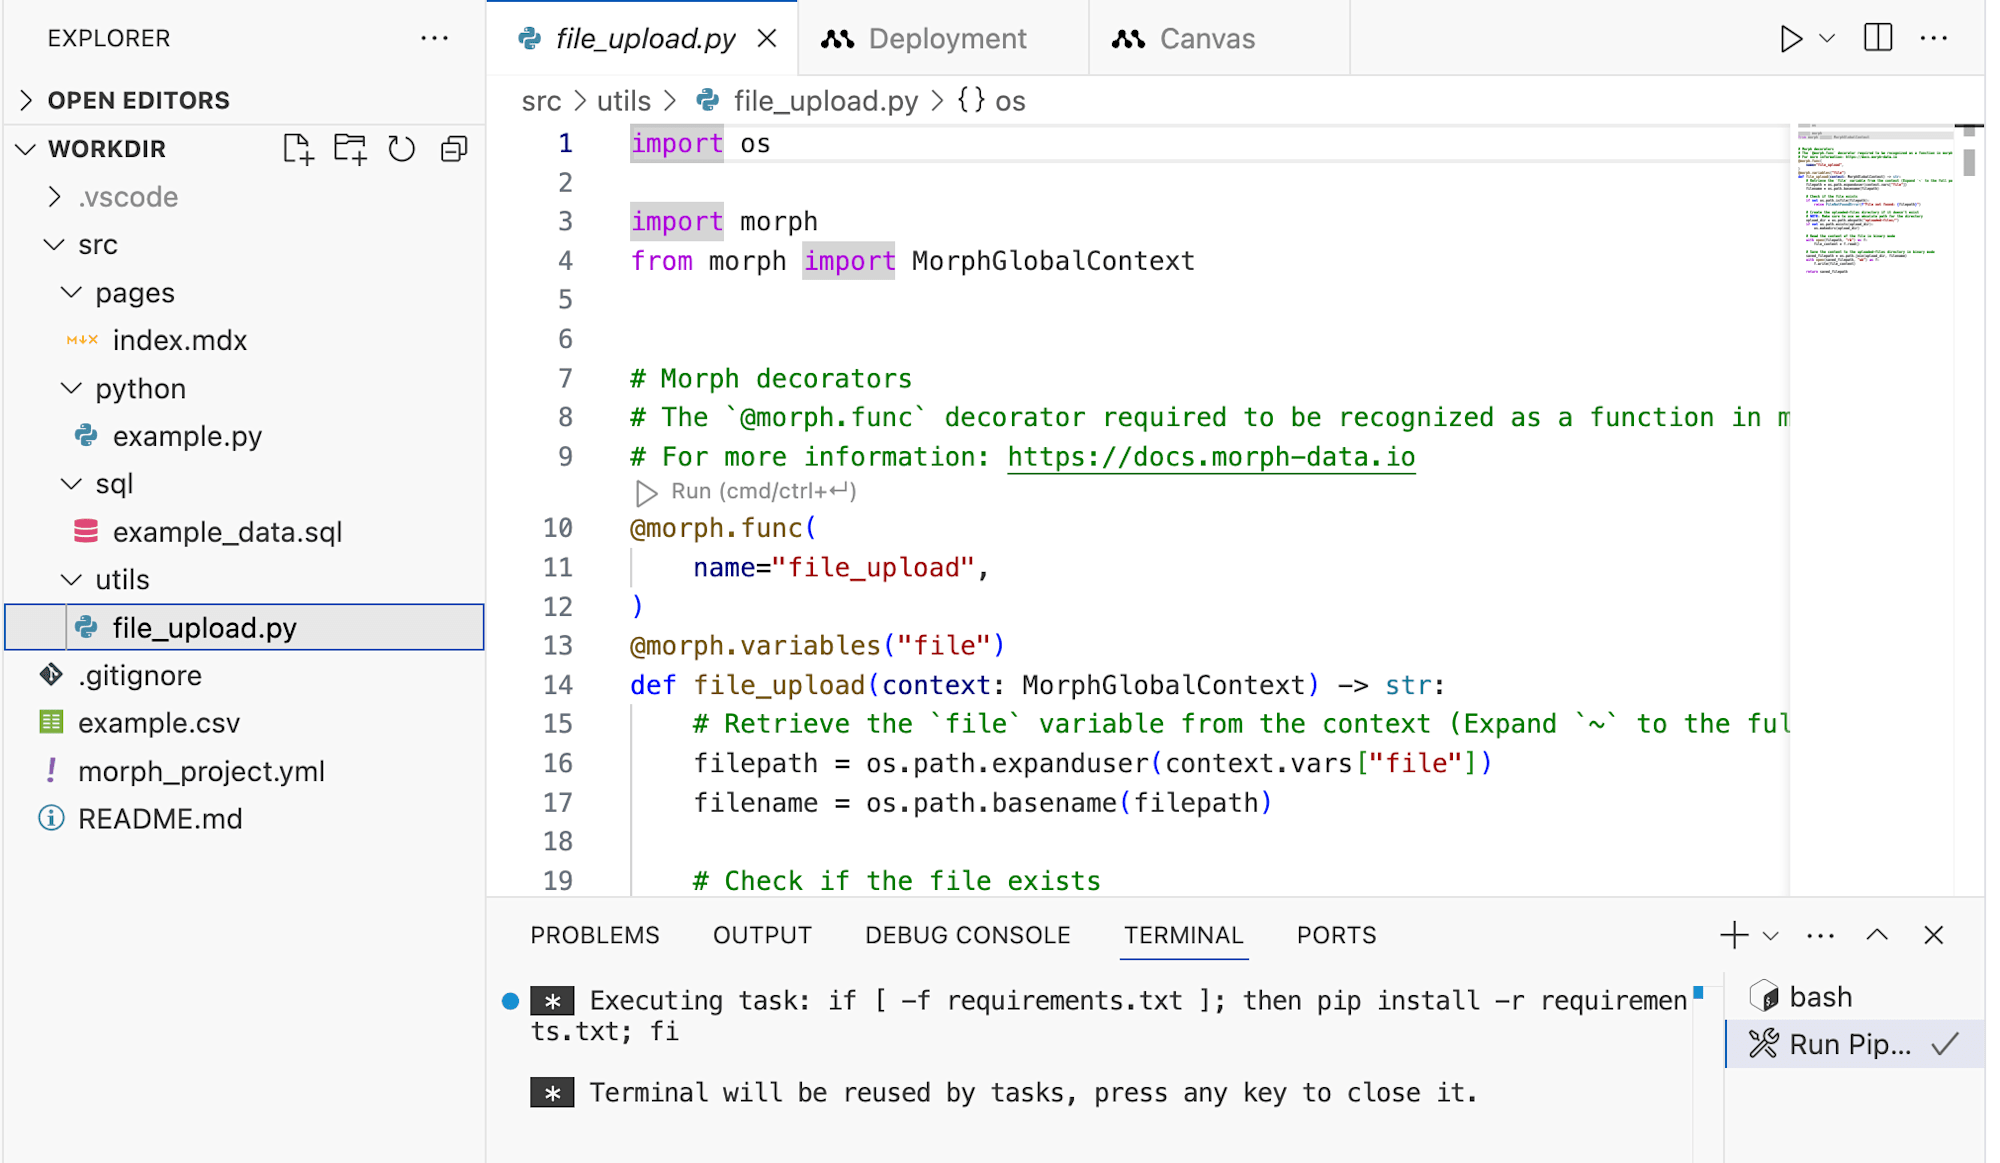Open terminal panel more actions
This screenshot has width=2000, height=1163.
pyautogui.click(x=1821, y=935)
